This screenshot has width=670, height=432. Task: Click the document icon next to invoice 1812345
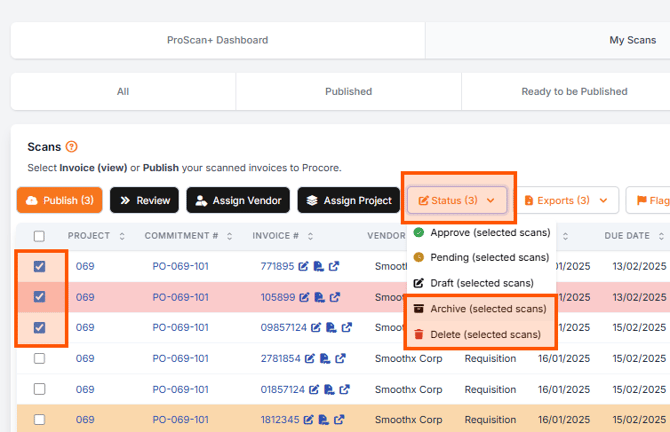coord(324,420)
